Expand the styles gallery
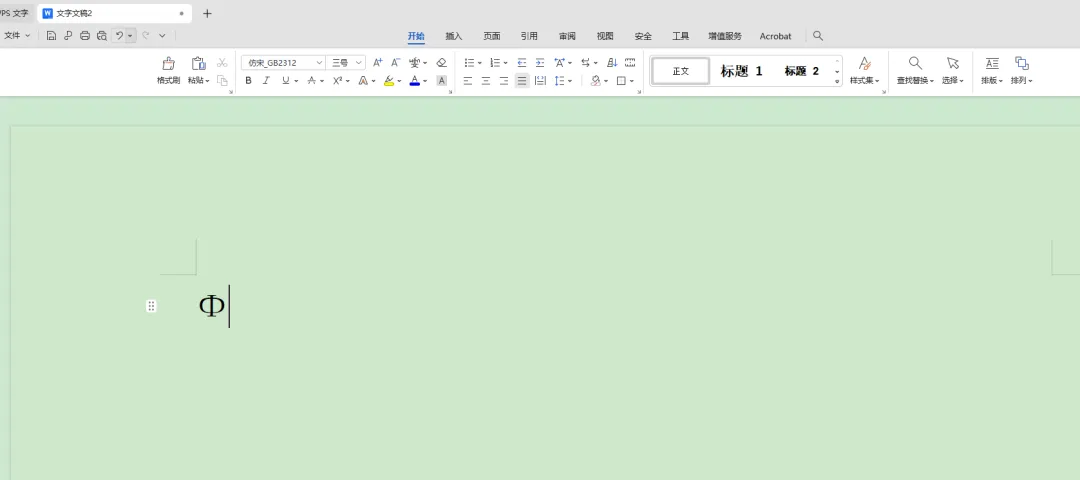The image size is (1080, 480). tap(838, 81)
